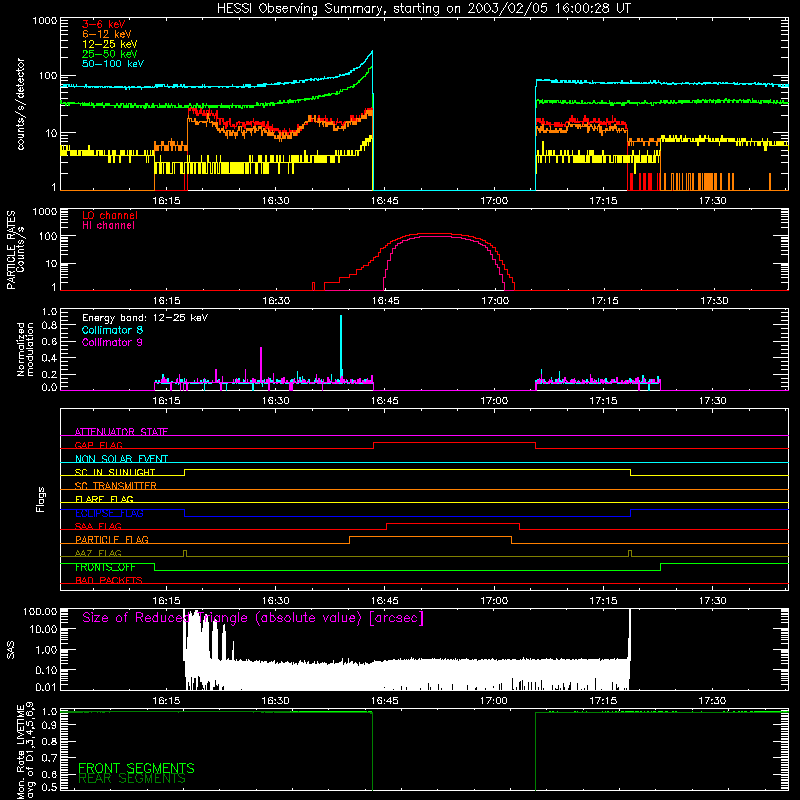The width and height of the screenshot is (800, 800).
Task: Click the '12-25 keV' legend label
Action: point(109,44)
